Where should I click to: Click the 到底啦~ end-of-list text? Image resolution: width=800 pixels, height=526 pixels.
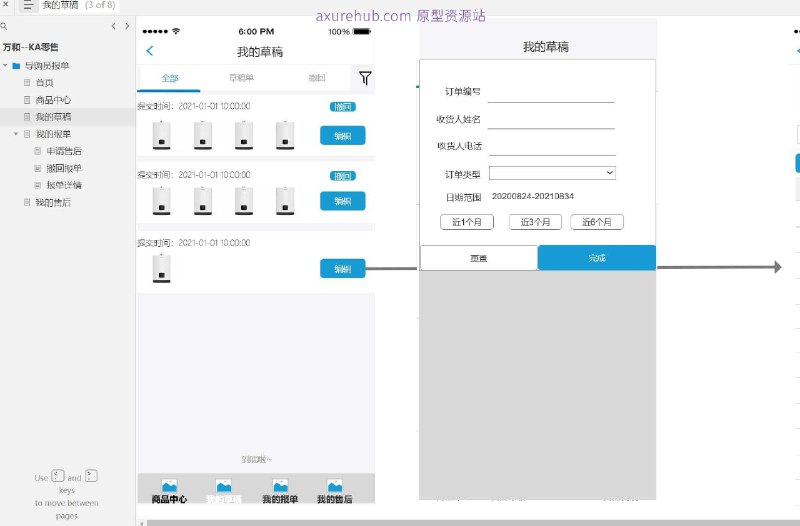tap(256, 460)
